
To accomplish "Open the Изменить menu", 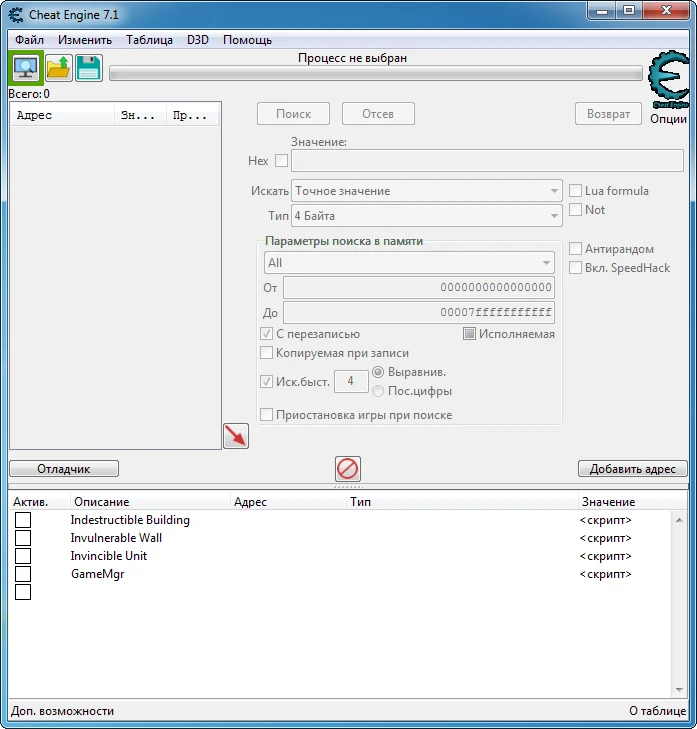I will tap(85, 40).
